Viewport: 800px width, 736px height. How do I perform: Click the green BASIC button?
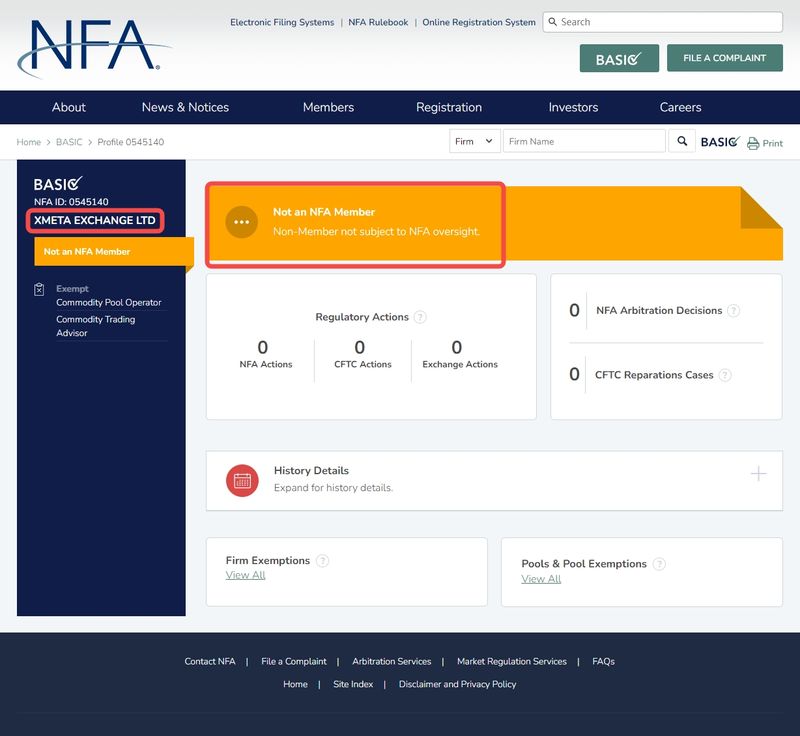pyautogui.click(x=619, y=58)
